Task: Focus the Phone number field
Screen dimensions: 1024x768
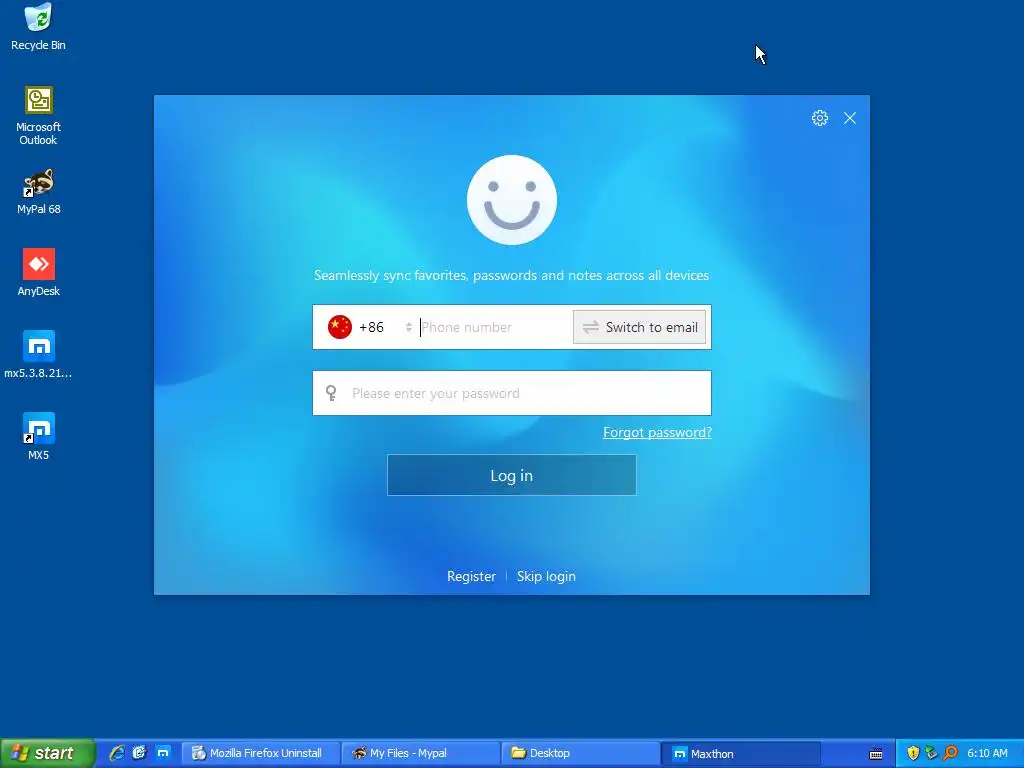Action: tap(495, 327)
